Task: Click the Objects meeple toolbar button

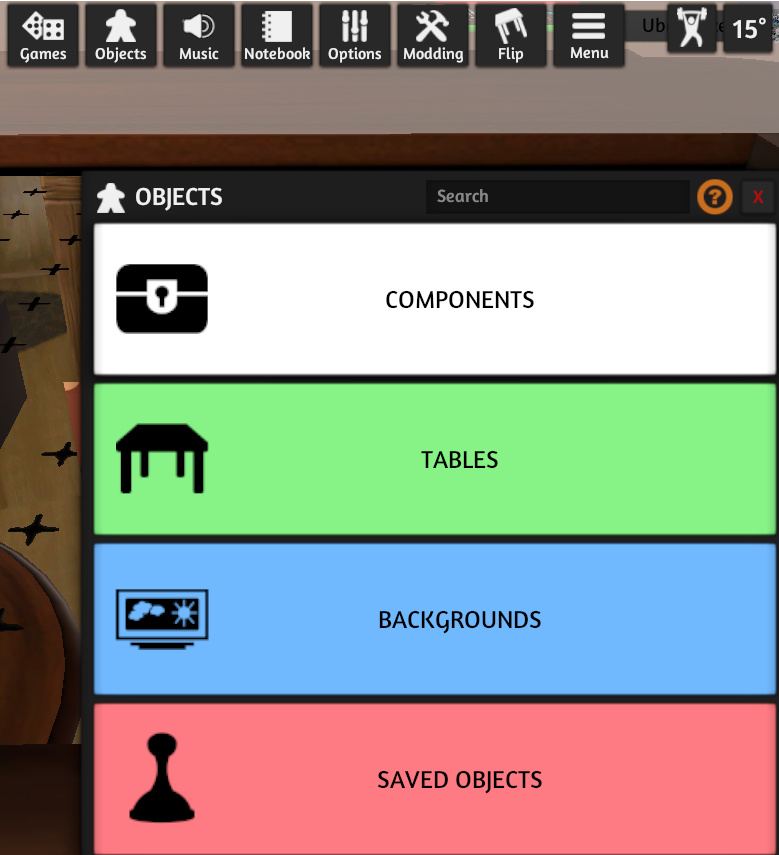Action: (x=121, y=35)
